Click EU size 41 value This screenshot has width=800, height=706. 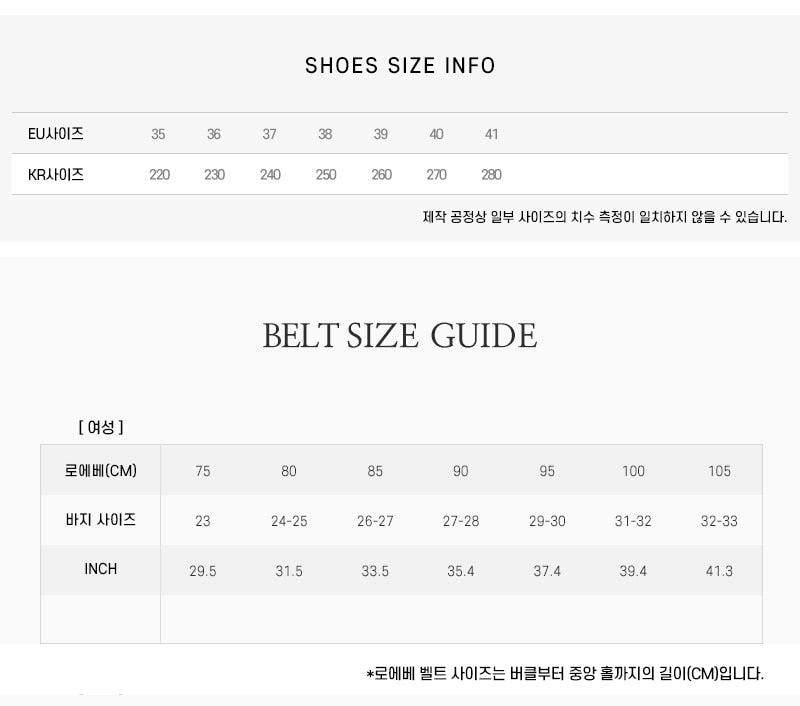[491, 134]
